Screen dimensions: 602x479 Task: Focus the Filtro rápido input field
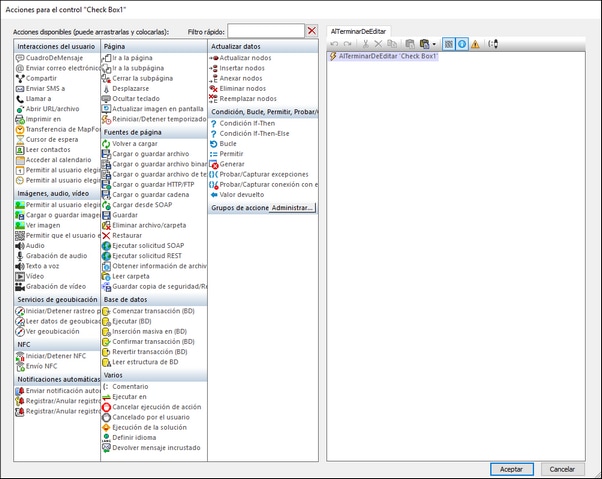[266, 31]
